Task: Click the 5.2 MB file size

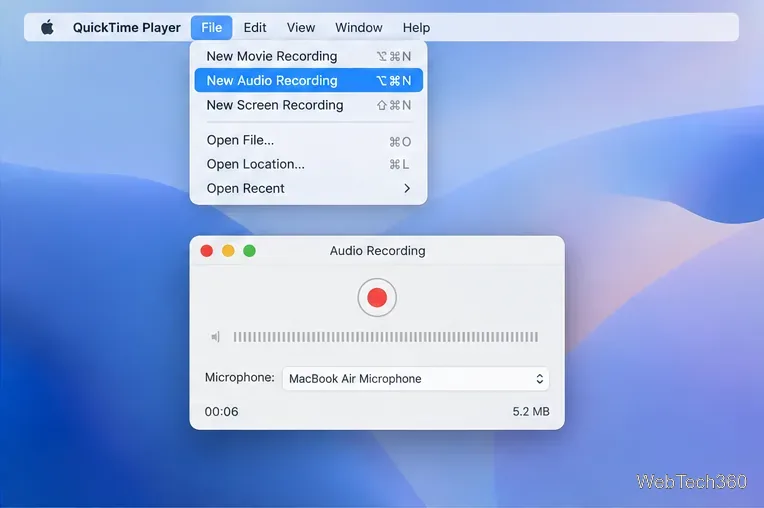Action: point(531,412)
